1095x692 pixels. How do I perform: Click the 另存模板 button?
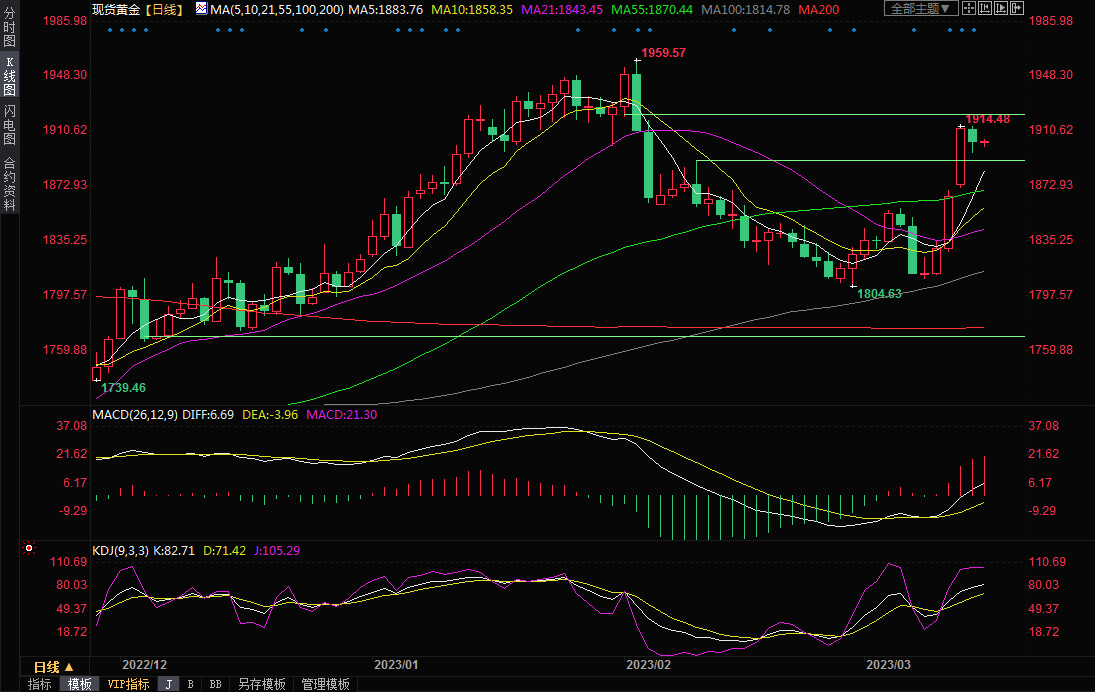click(x=261, y=684)
